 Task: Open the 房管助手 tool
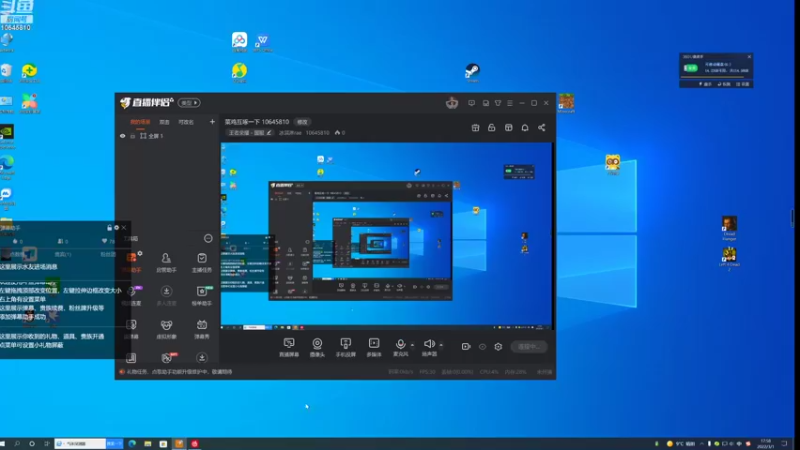[x=166, y=262]
